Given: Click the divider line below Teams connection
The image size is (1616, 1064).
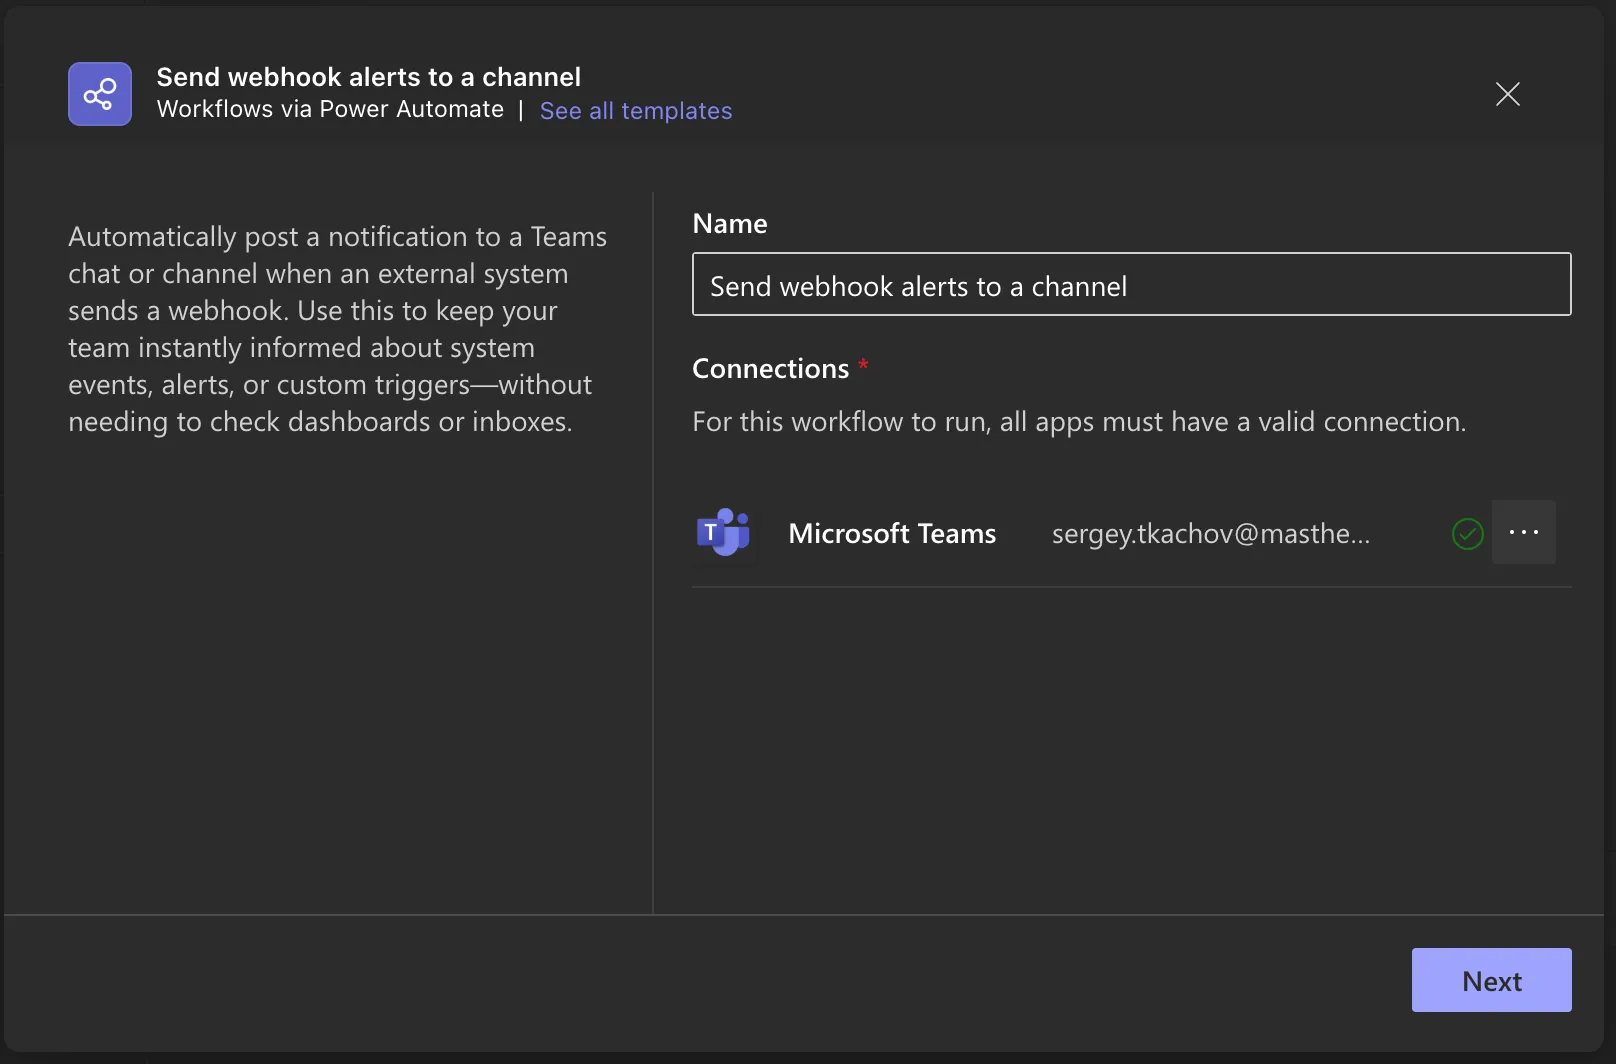Looking at the screenshot, I should [1131, 587].
